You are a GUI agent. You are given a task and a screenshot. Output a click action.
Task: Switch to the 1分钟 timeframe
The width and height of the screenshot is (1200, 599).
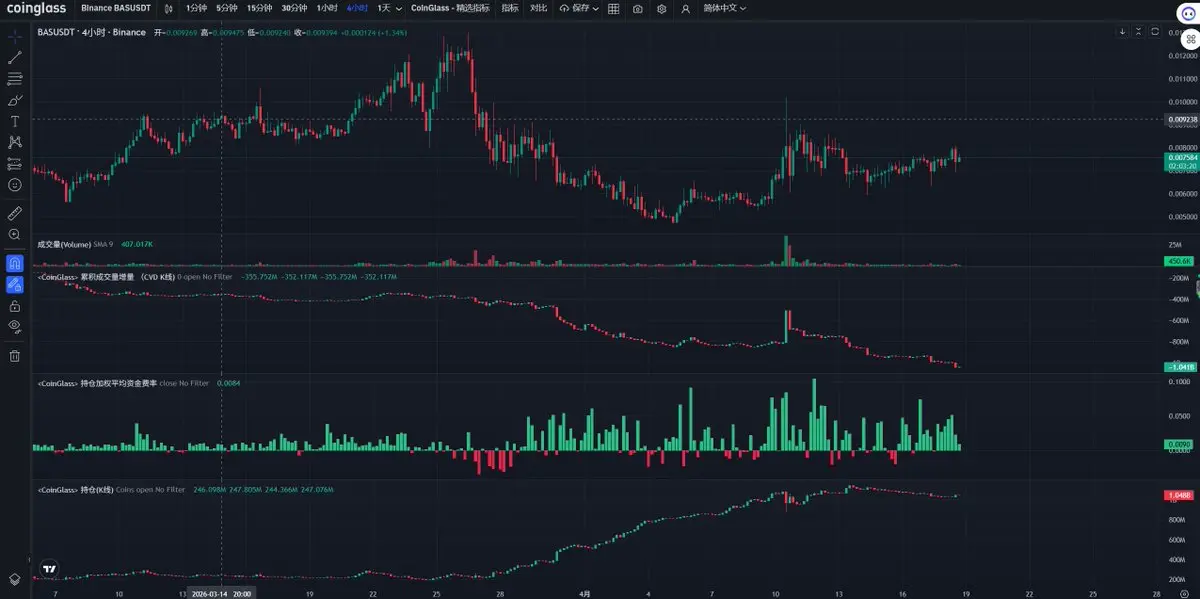click(x=196, y=8)
